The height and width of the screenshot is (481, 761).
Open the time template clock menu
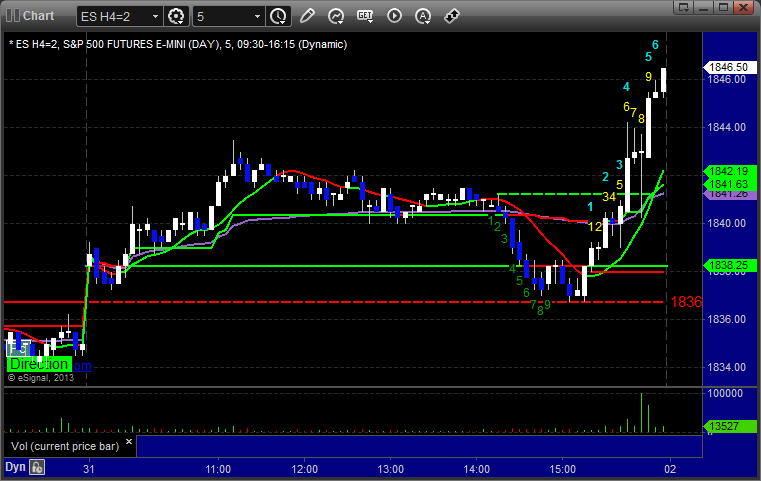[279, 16]
